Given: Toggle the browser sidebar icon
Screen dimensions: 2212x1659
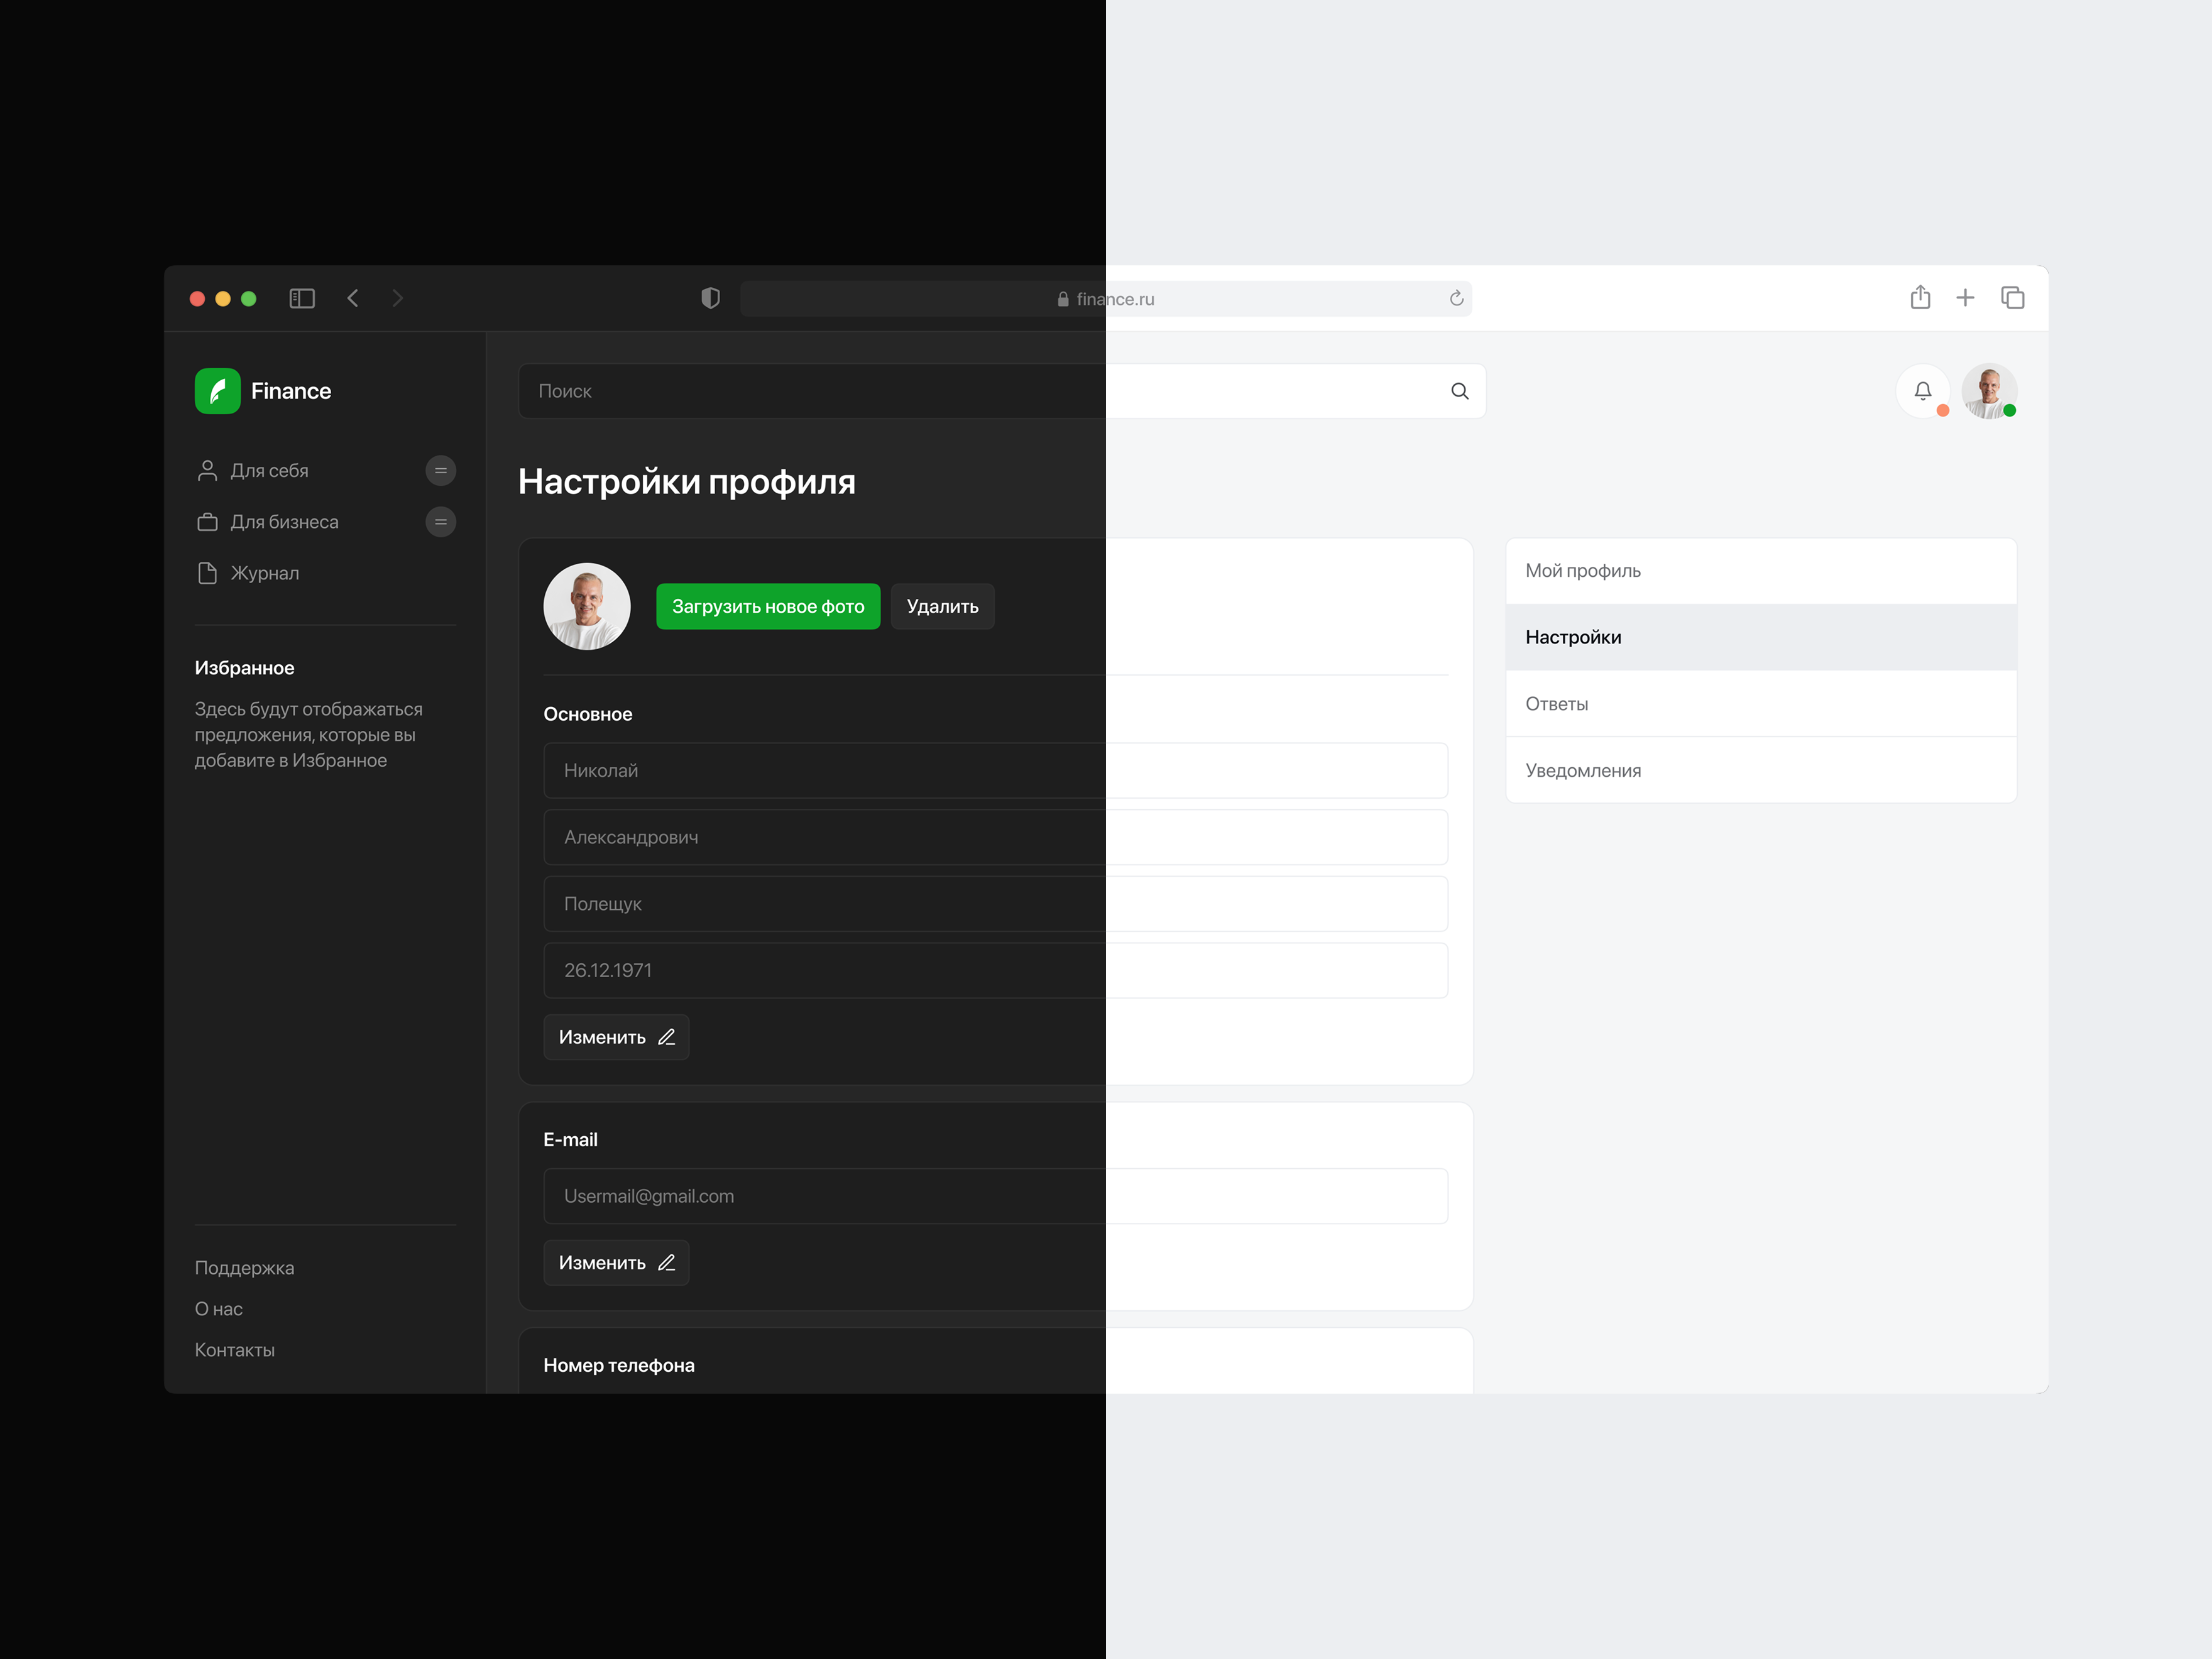Looking at the screenshot, I should 302,298.
